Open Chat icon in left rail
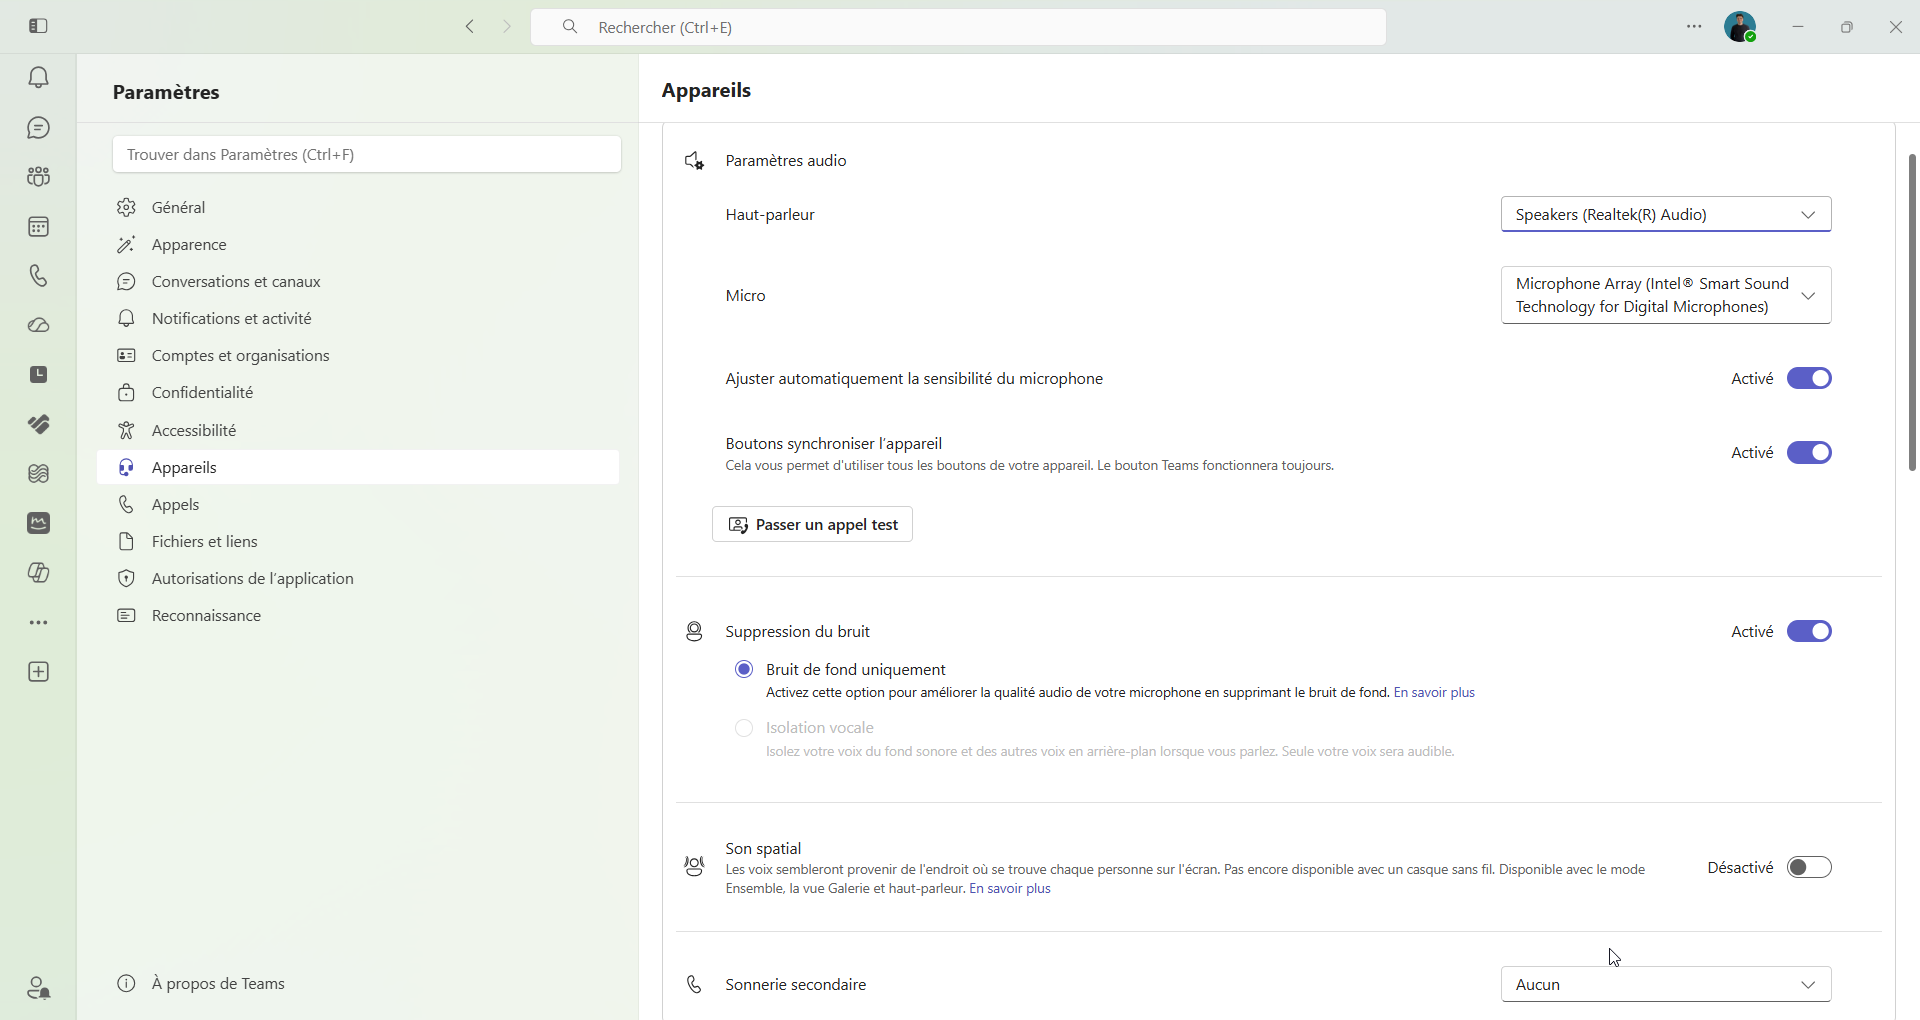This screenshot has height=1020, width=1920. [38, 128]
